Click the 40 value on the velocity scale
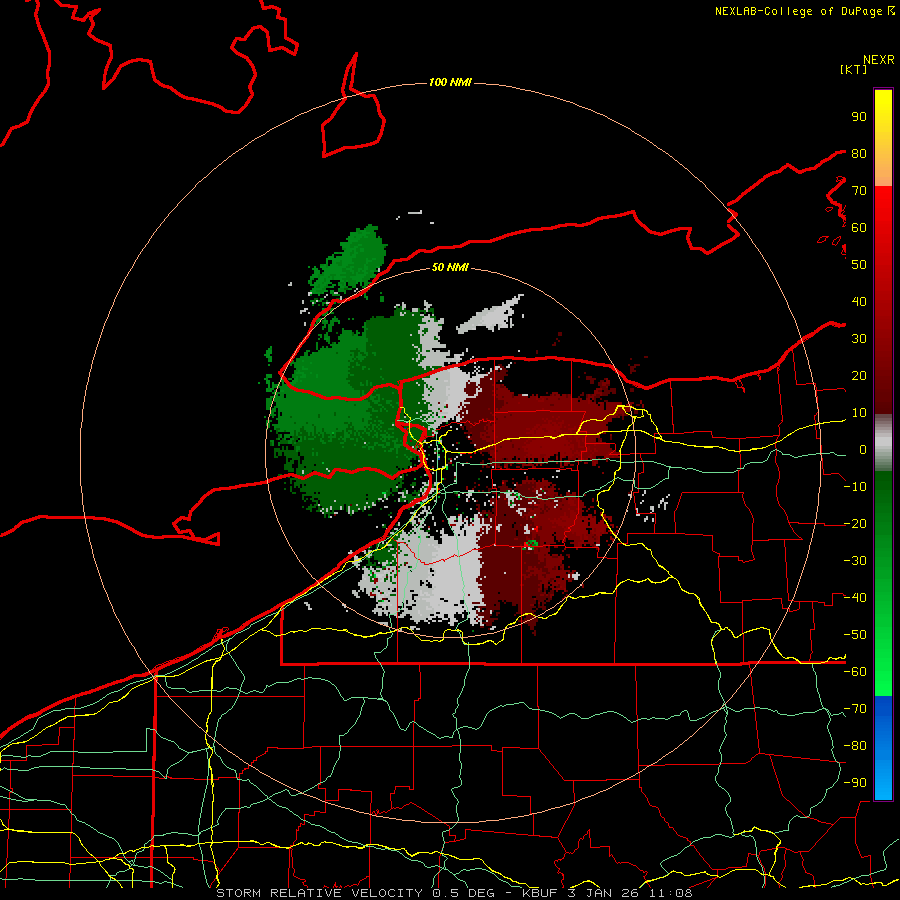The height and width of the screenshot is (900, 900). click(x=859, y=301)
